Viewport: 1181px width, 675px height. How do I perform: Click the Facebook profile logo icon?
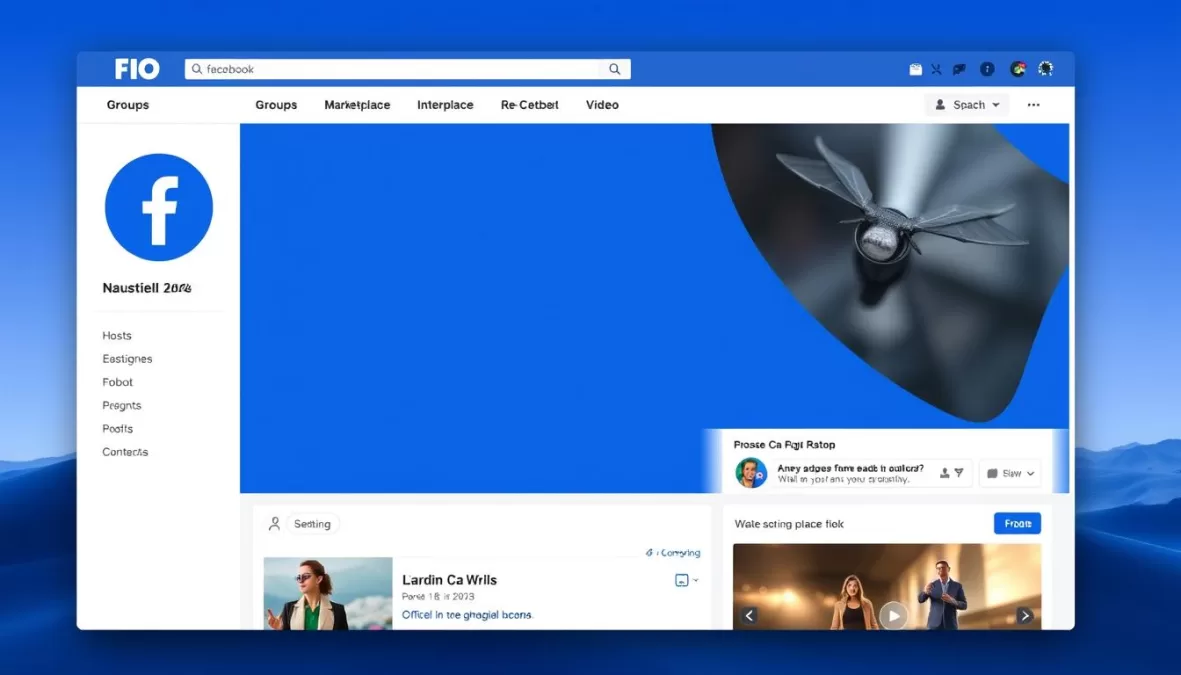(158, 207)
